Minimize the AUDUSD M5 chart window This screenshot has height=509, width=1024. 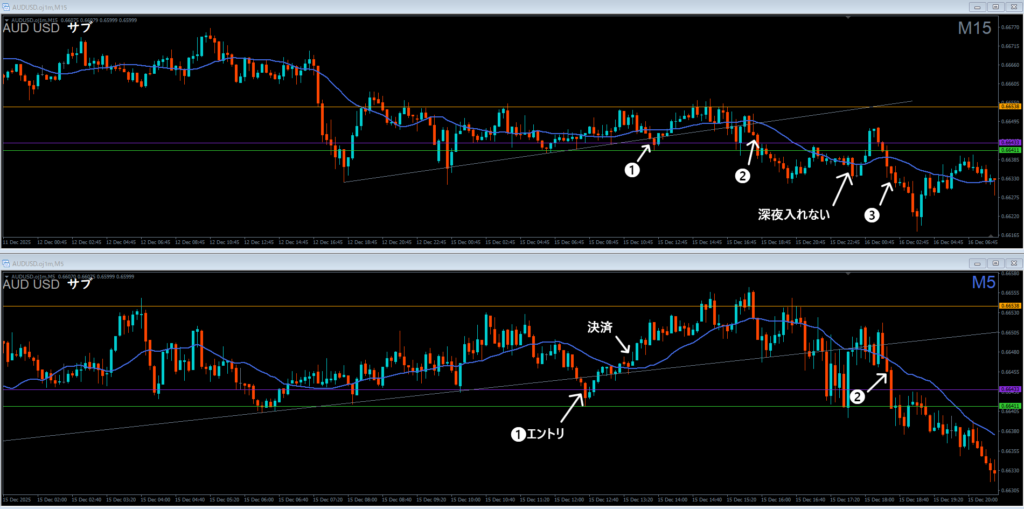(978, 263)
